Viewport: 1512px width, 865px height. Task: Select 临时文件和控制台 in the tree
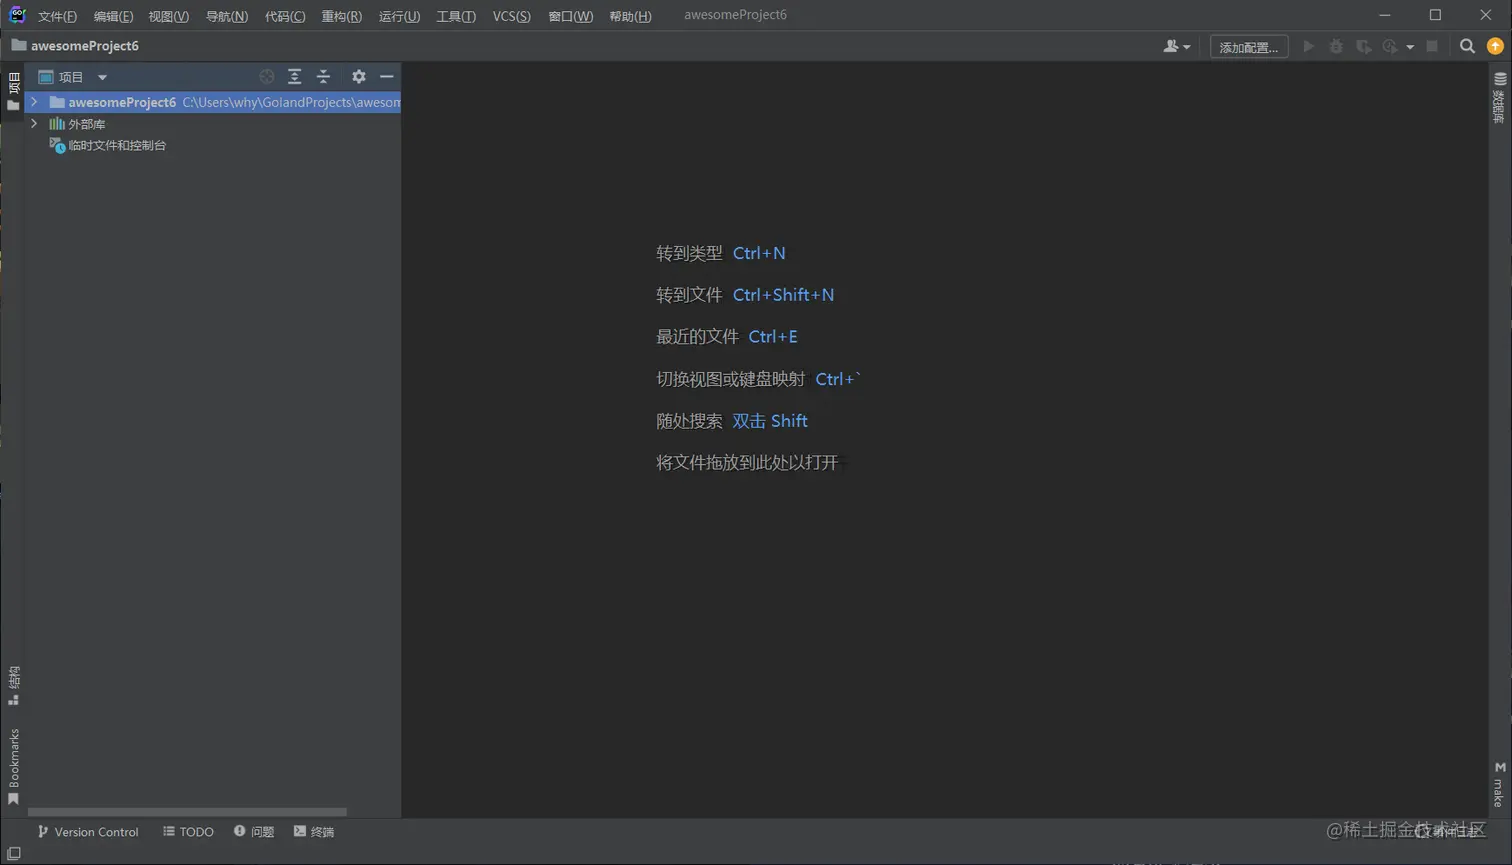click(117, 146)
